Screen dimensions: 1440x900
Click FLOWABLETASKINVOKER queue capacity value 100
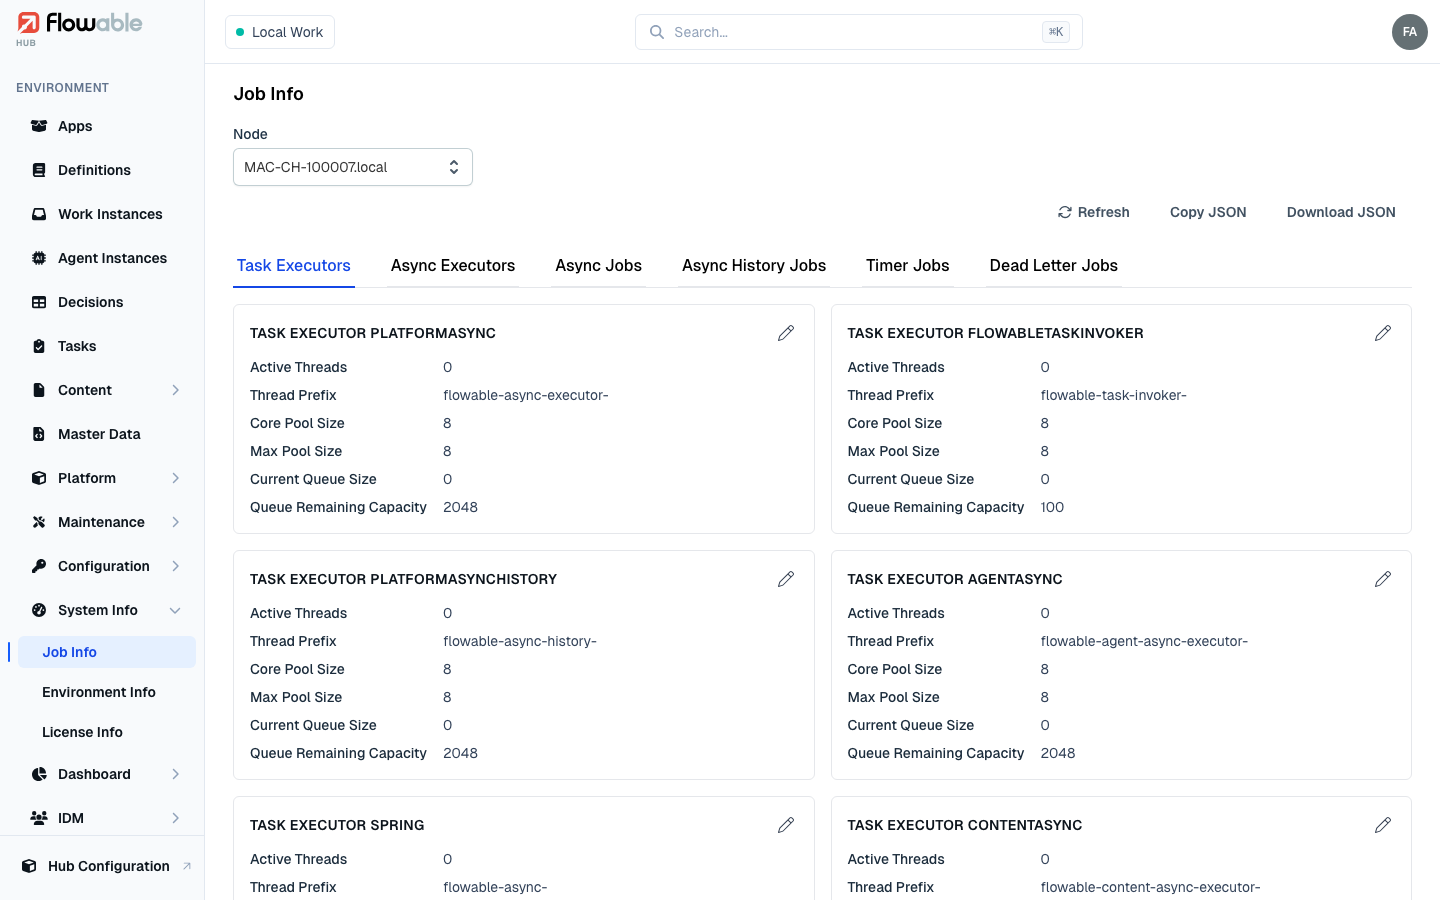pyautogui.click(x=1052, y=507)
